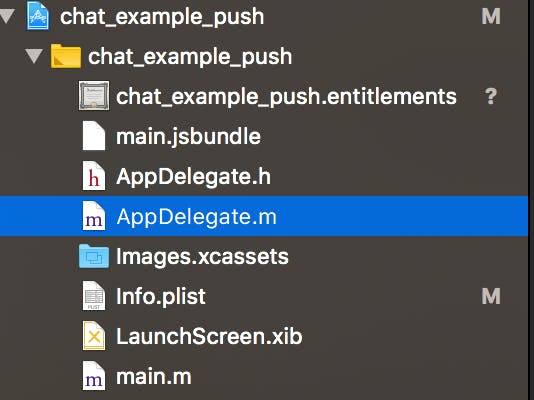
Task: Click the Xcode project blueprint icon
Action: [37, 16]
